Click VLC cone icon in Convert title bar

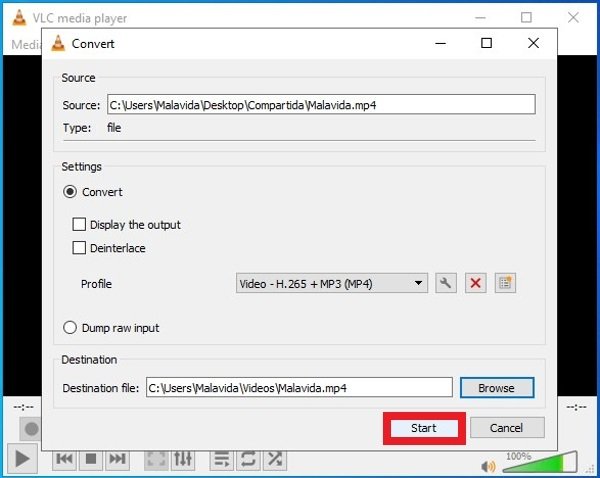pos(58,43)
